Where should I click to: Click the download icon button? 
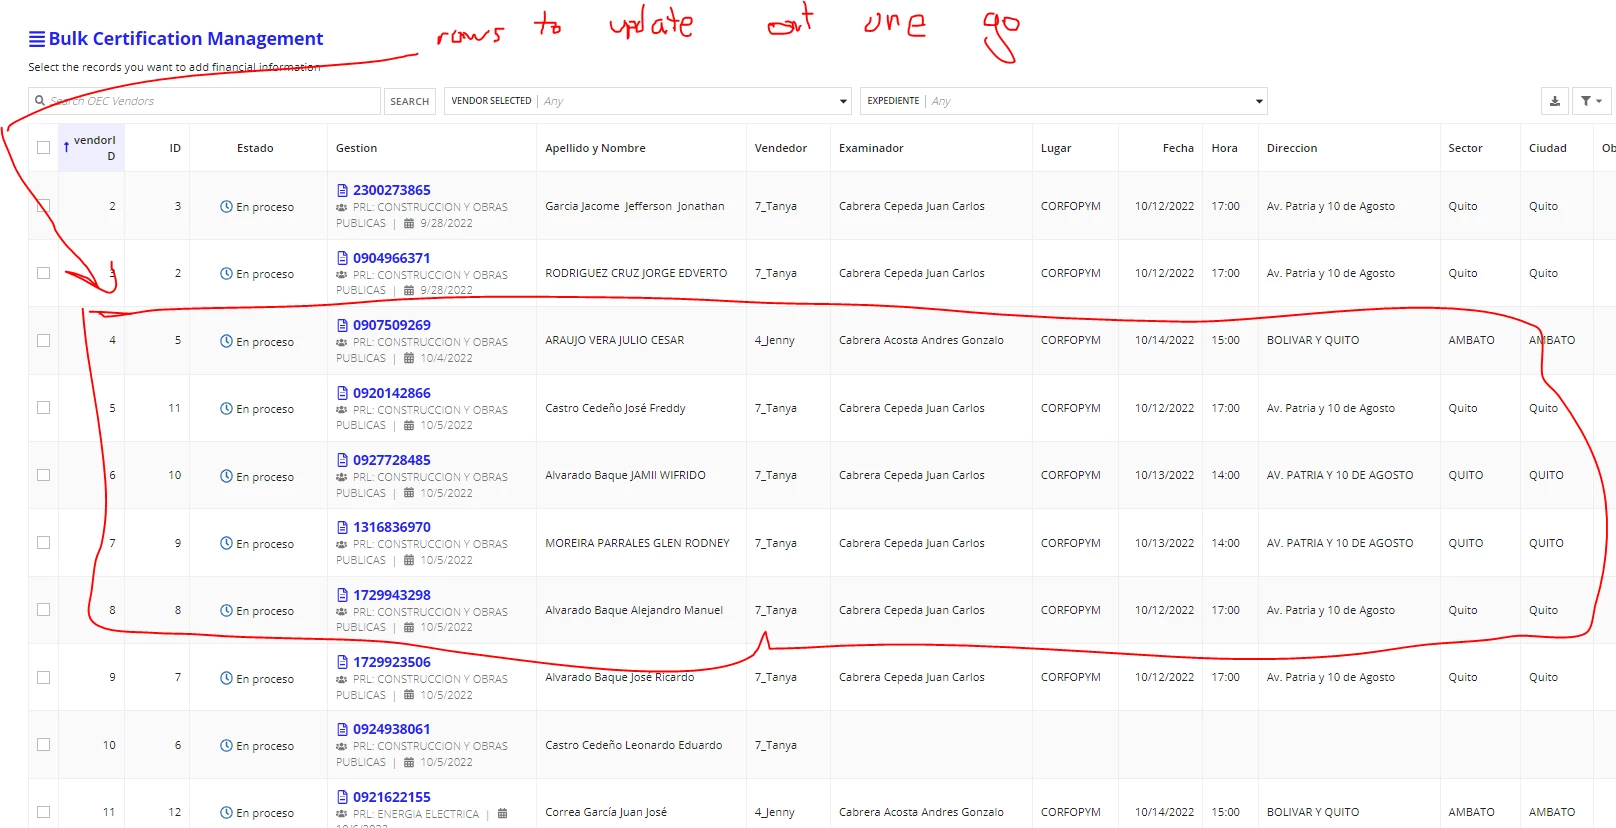coord(1555,101)
